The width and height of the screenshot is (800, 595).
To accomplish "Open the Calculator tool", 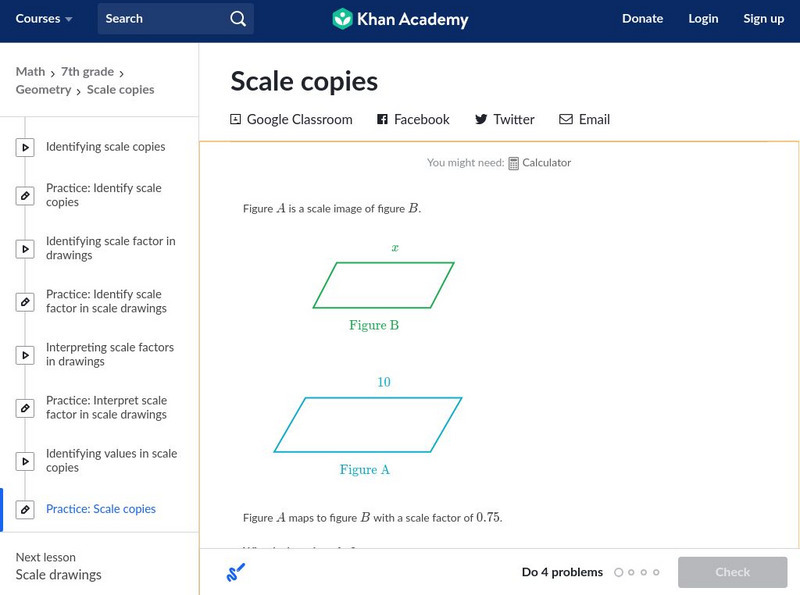I will (x=539, y=163).
